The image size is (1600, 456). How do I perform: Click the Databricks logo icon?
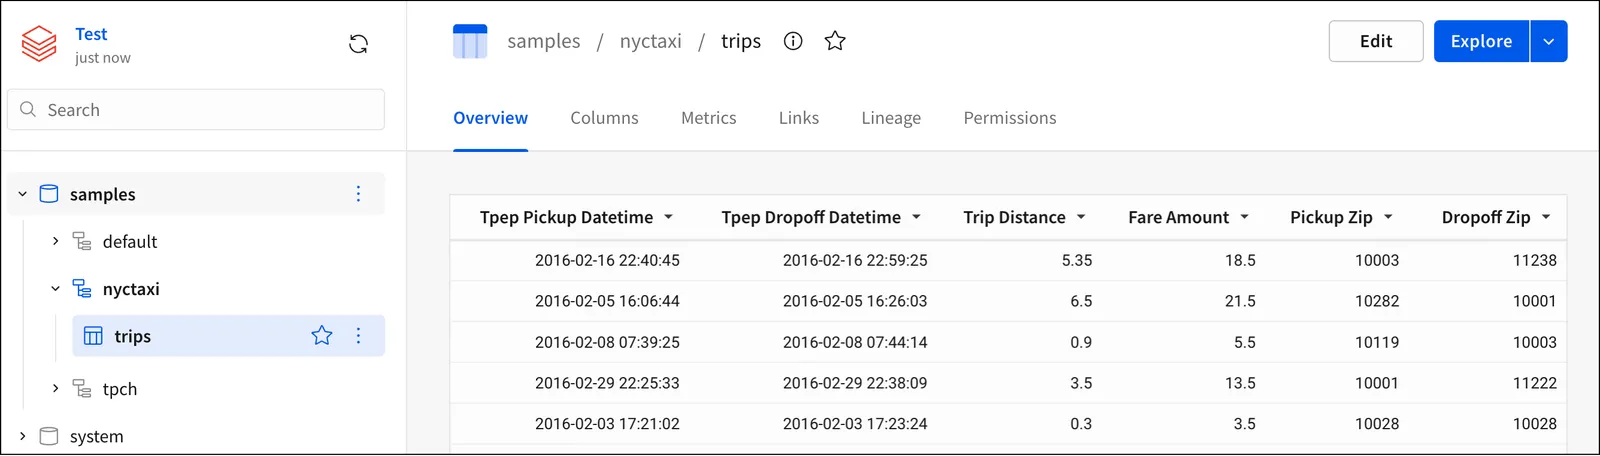click(x=40, y=44)
